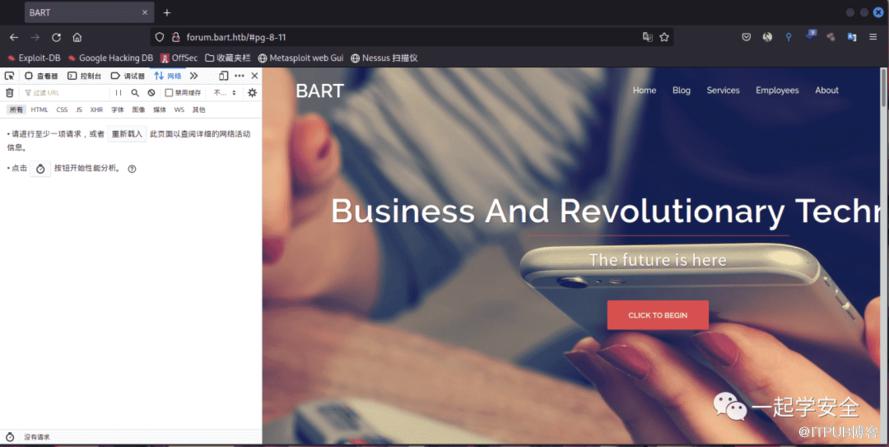This screenshot has width=889, height=447.
Task: Open the devtools Inspector tab (查看器)
Action: (40, 75)
